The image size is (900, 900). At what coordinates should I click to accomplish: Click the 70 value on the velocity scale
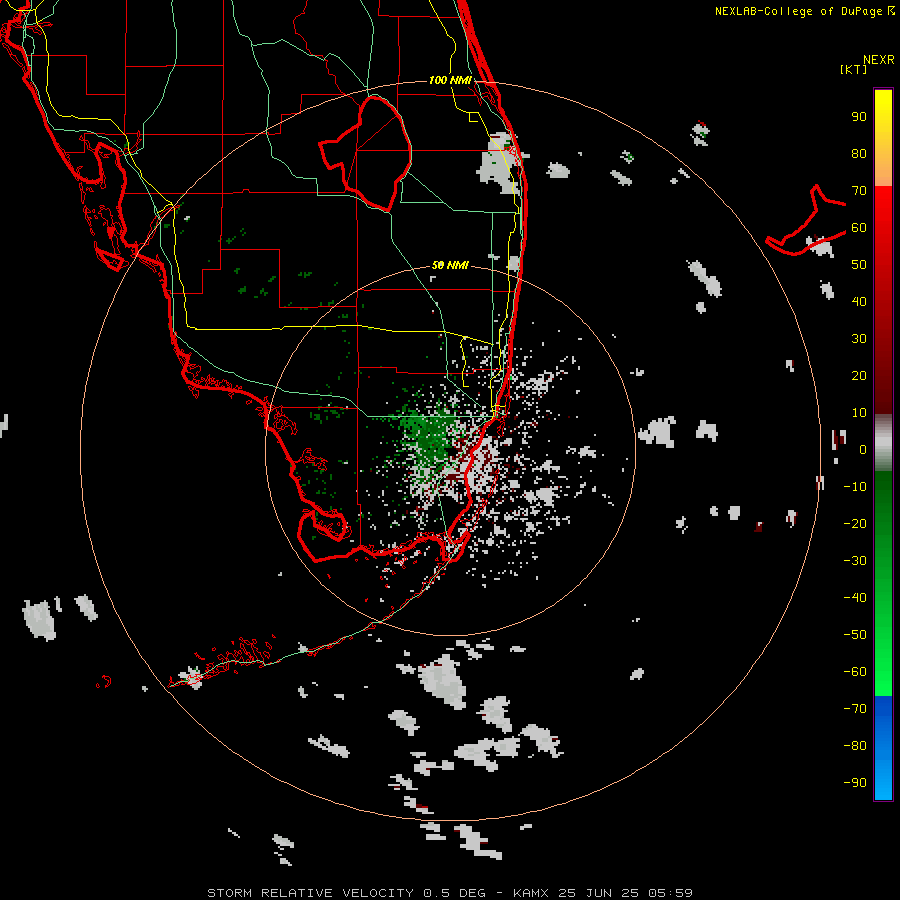click(x=859, y=191)
